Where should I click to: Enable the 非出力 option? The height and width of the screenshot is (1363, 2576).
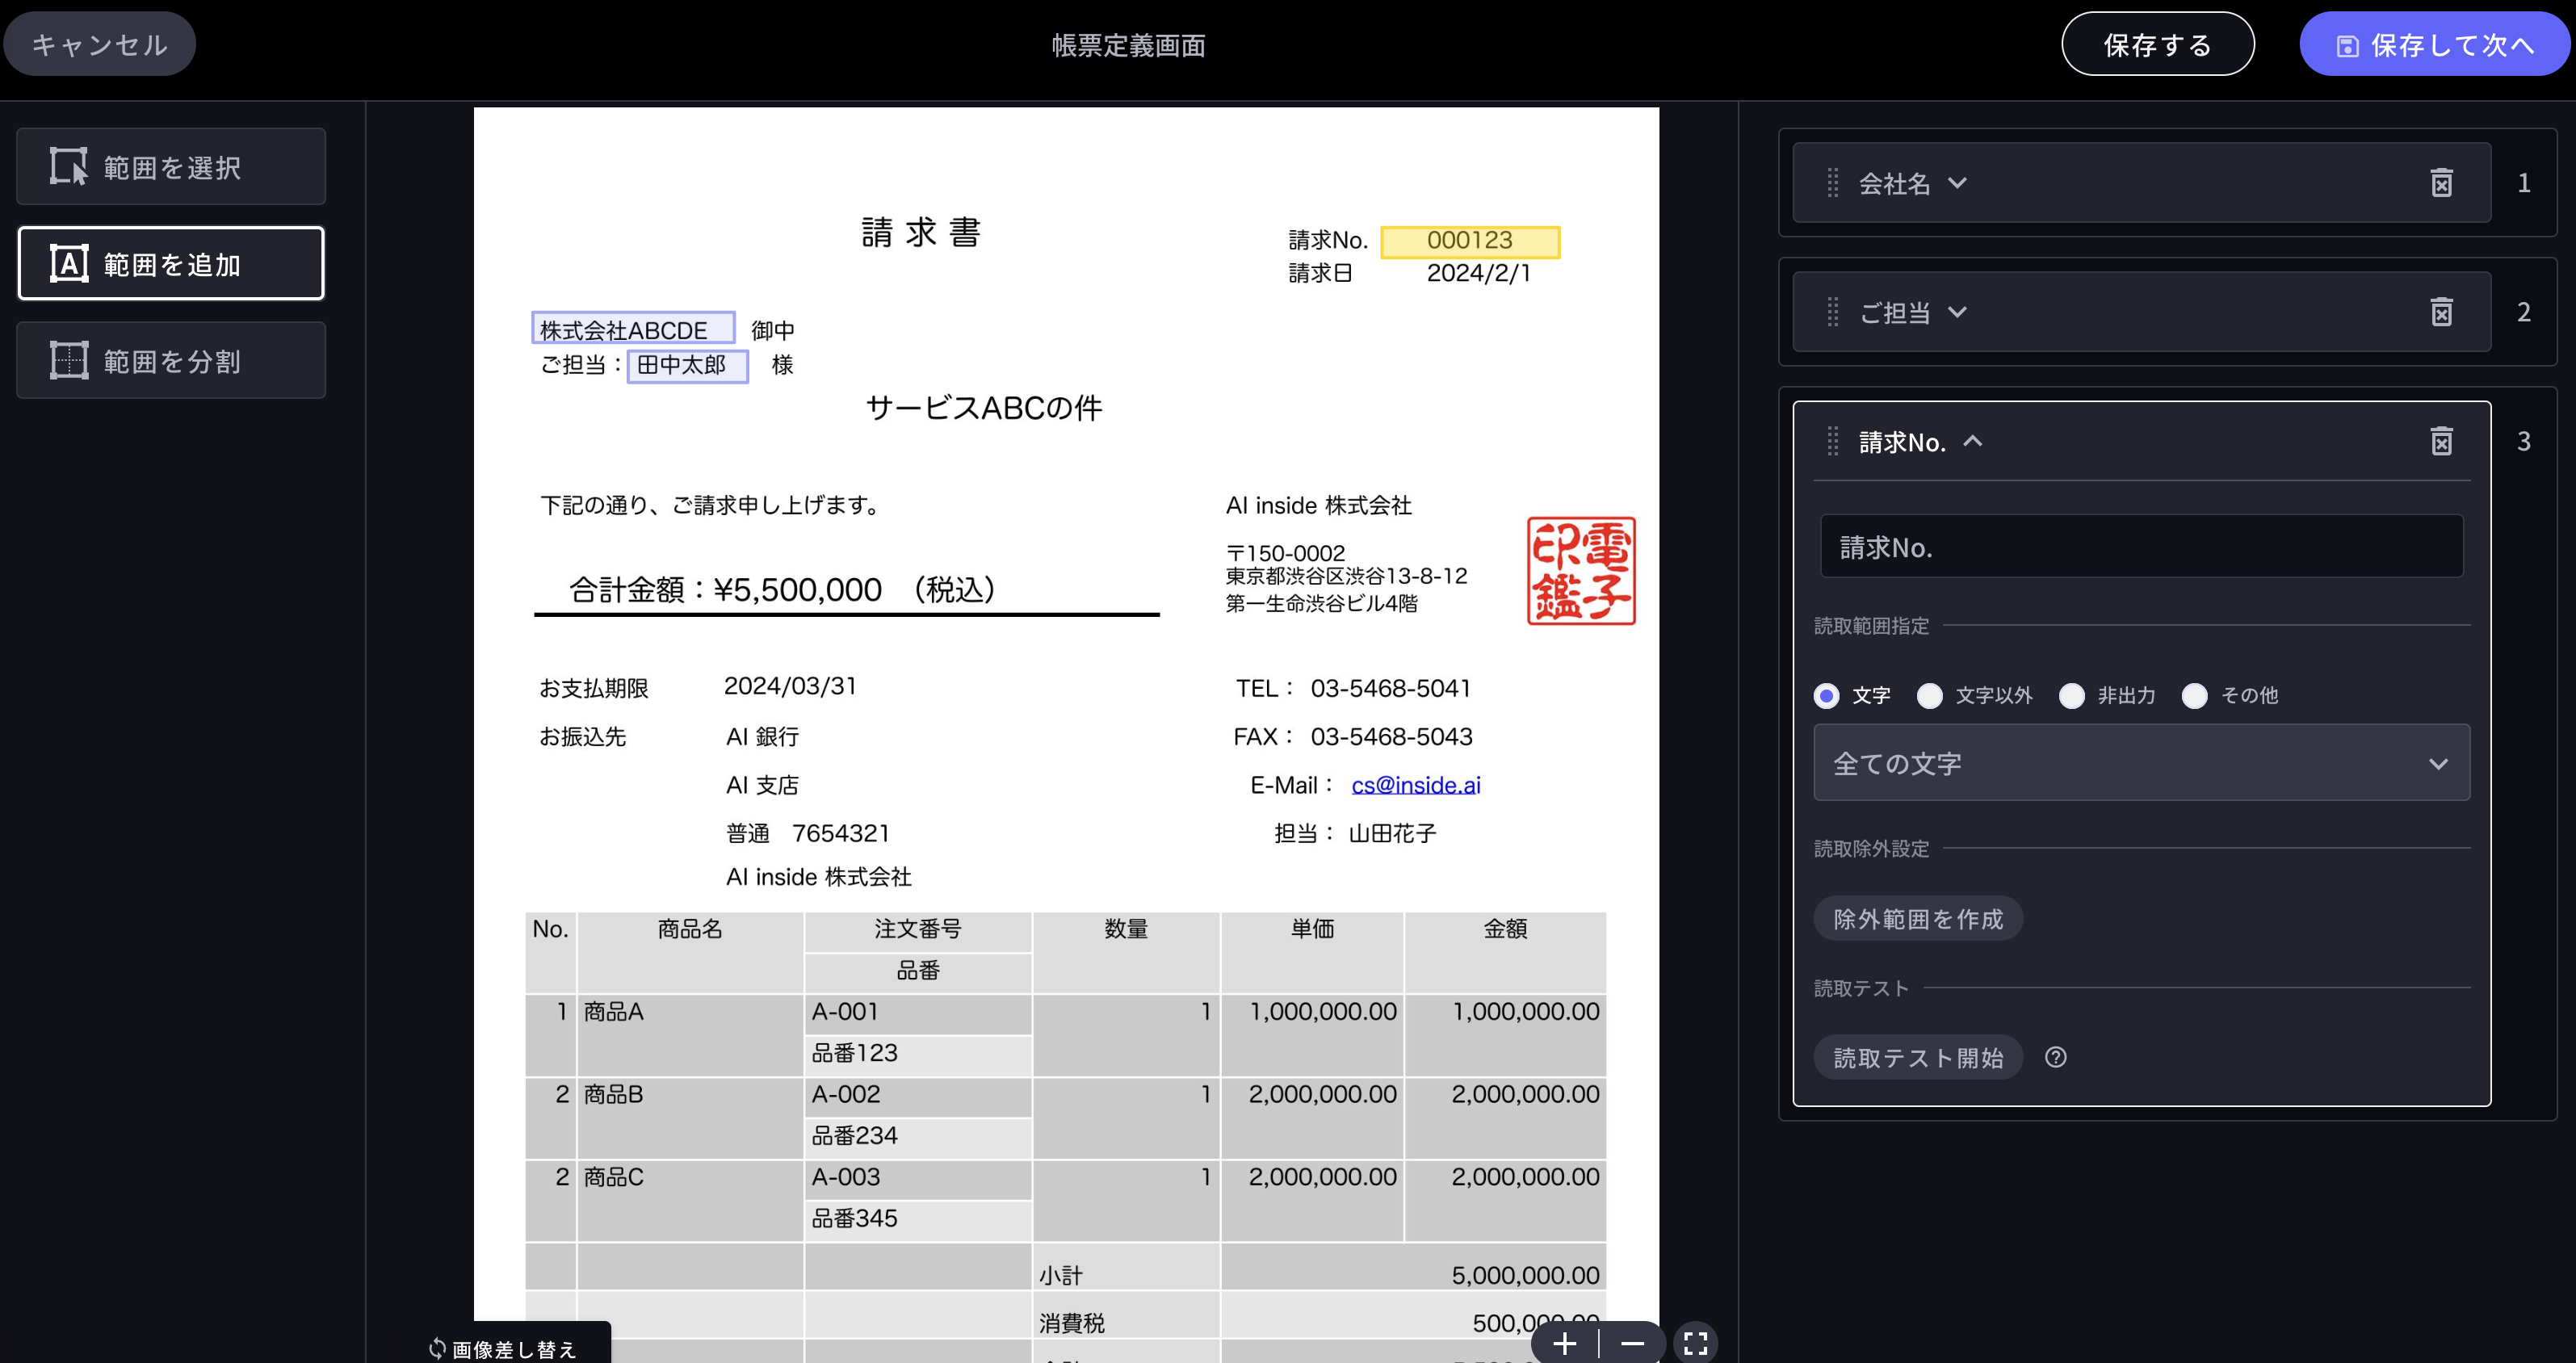pos(2072,695)
